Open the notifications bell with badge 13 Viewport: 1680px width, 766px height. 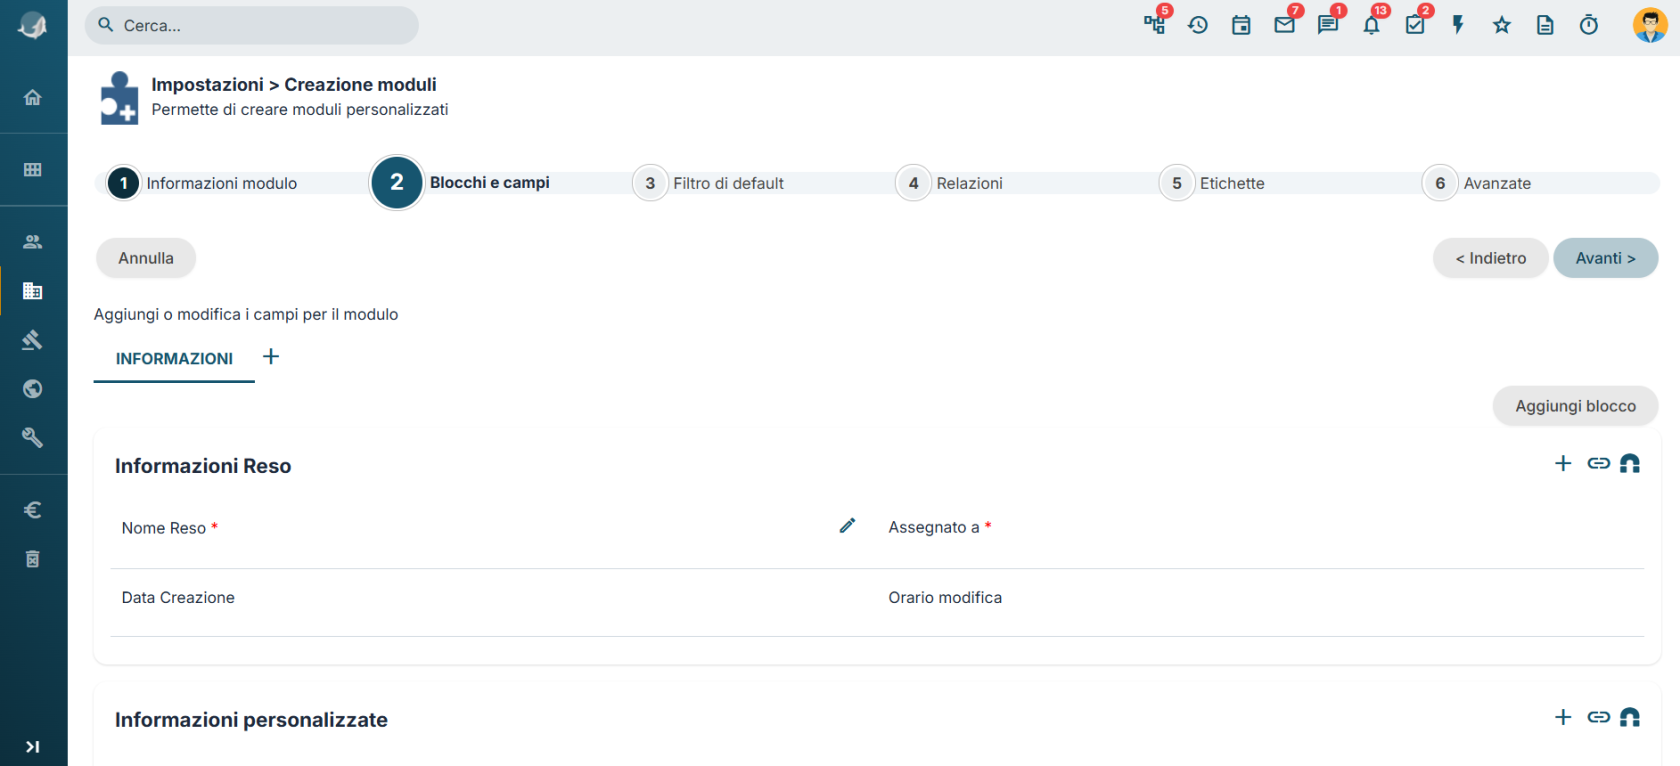point(1372,25)
